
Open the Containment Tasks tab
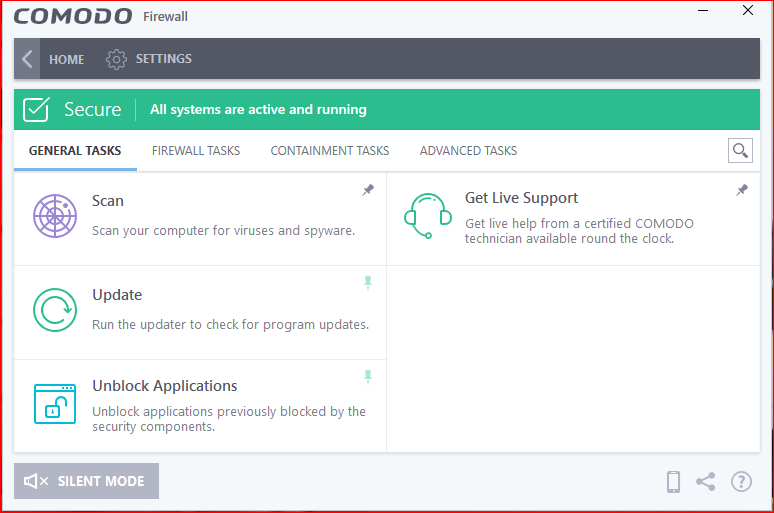[330, 151]
